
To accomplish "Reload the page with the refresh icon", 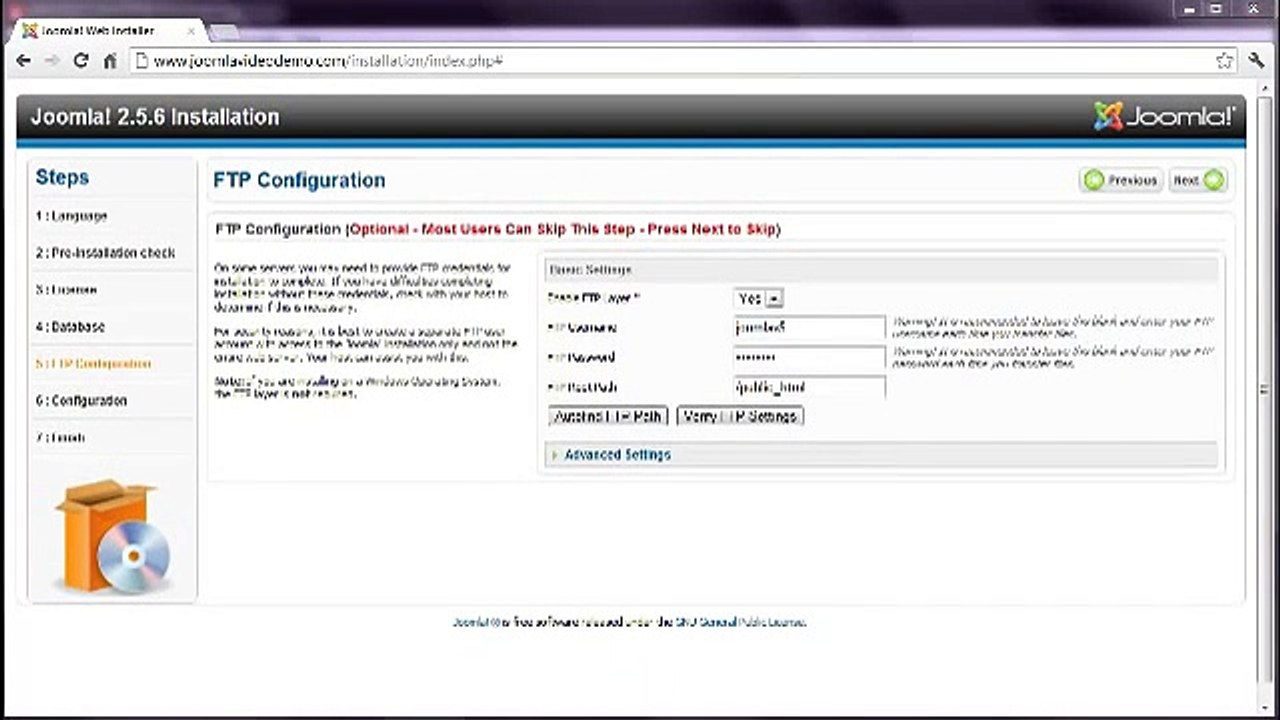I will pos(81,61).
